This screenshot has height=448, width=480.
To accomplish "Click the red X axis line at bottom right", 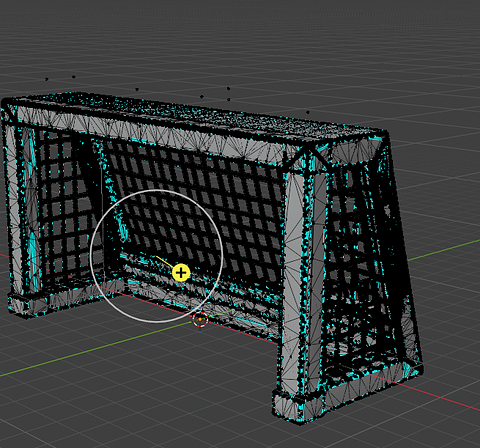I will coord(440,395).
